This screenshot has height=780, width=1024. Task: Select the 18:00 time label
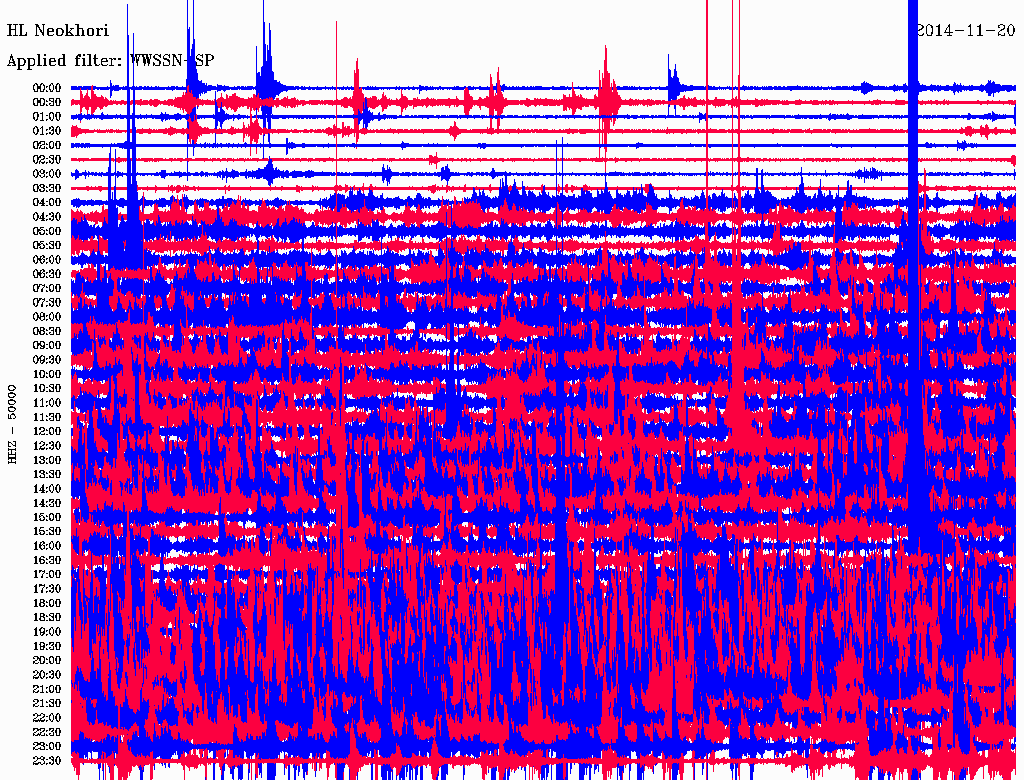pos(46,603)
